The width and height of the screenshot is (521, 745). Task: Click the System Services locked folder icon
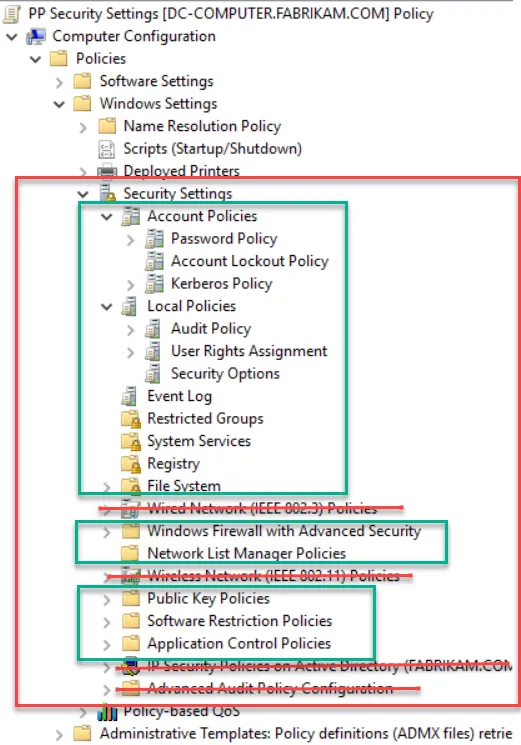click(131, 441)
